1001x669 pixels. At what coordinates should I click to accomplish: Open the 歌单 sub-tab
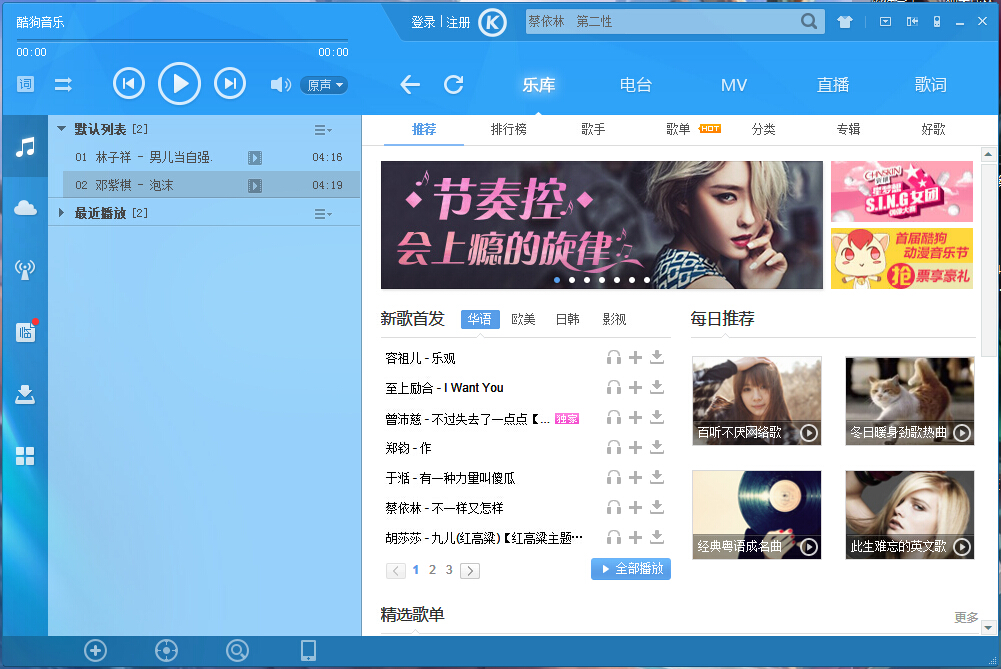(678, 130)
